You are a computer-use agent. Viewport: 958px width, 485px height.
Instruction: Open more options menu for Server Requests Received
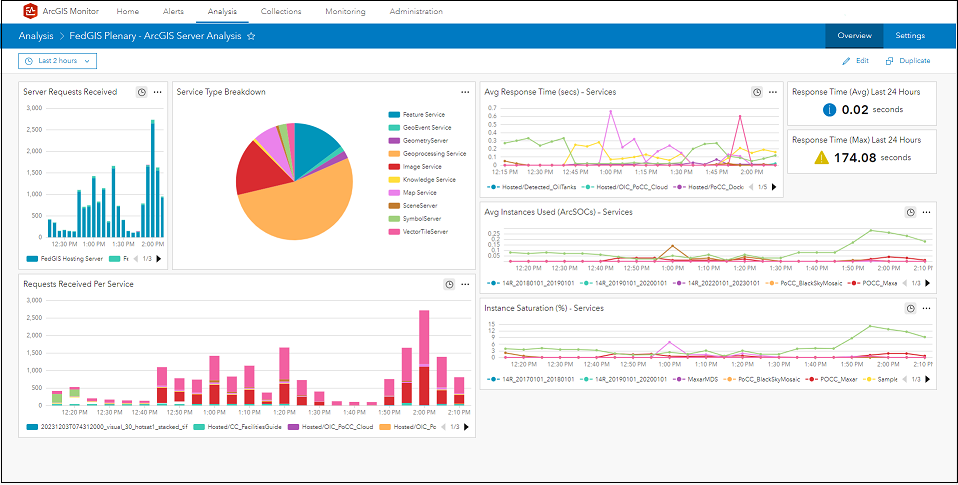click(x=158, y=92)
